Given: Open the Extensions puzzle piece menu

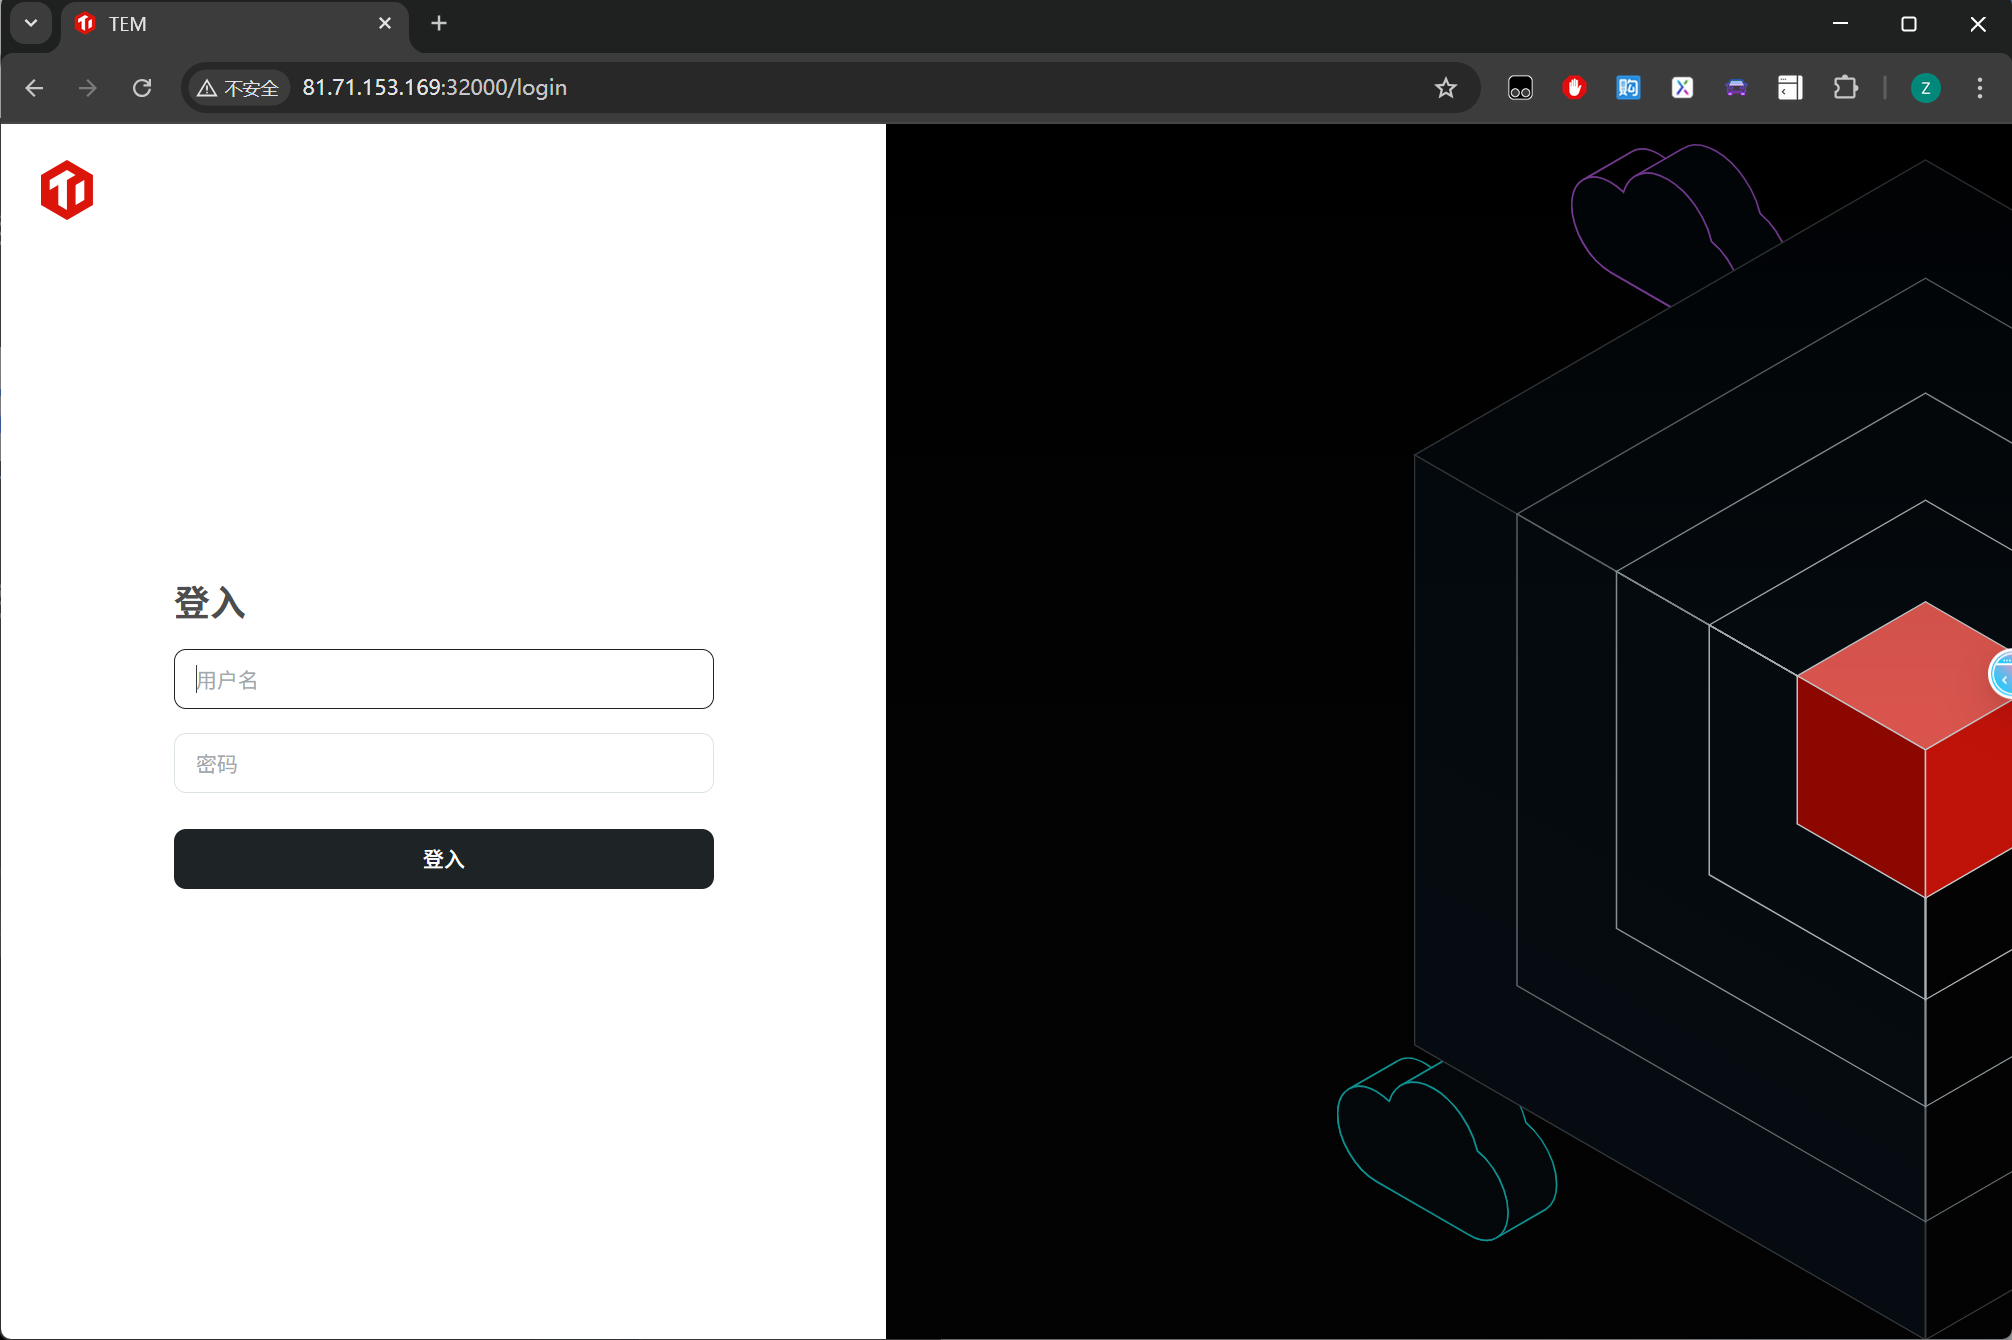Looking at the screenshot, I should (x=1845, y=88).
